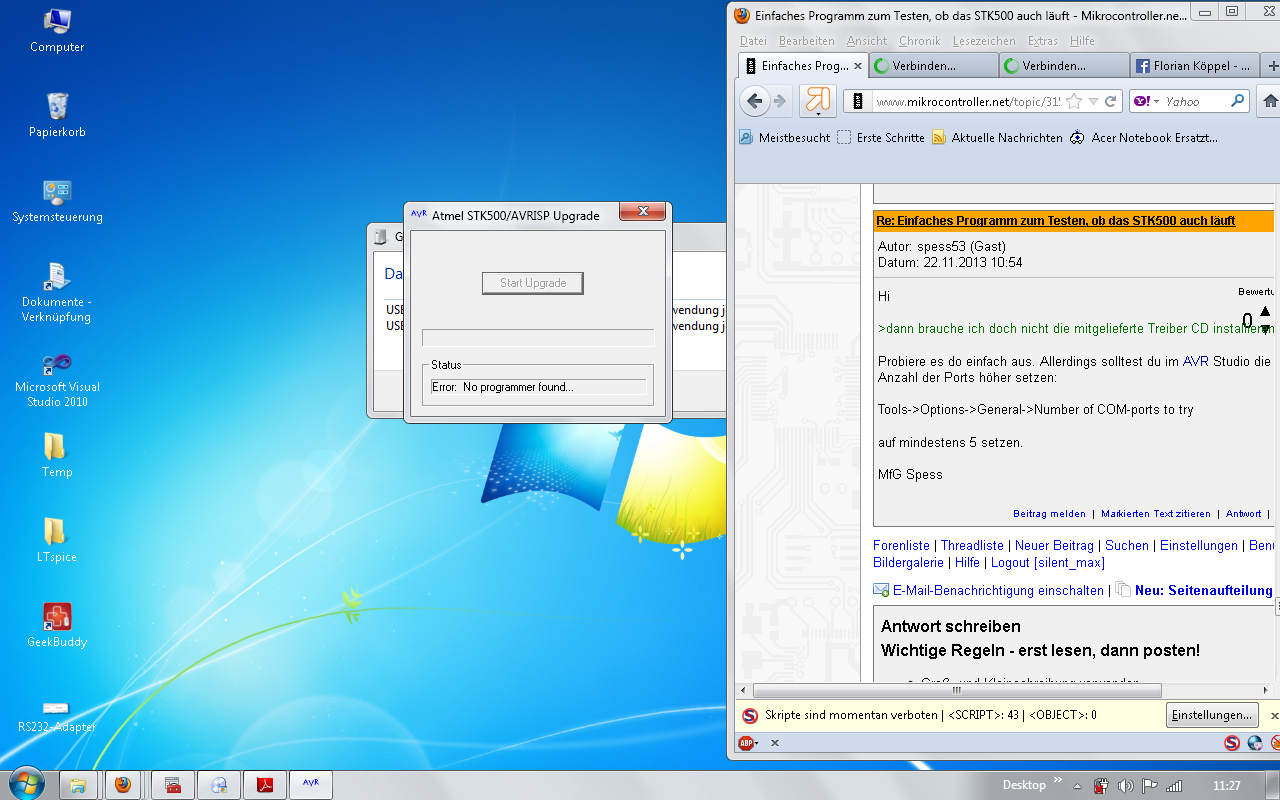This screenshot has width=1280, height=800.
Task: Go to the Firefox home page
Action: 1271,101
